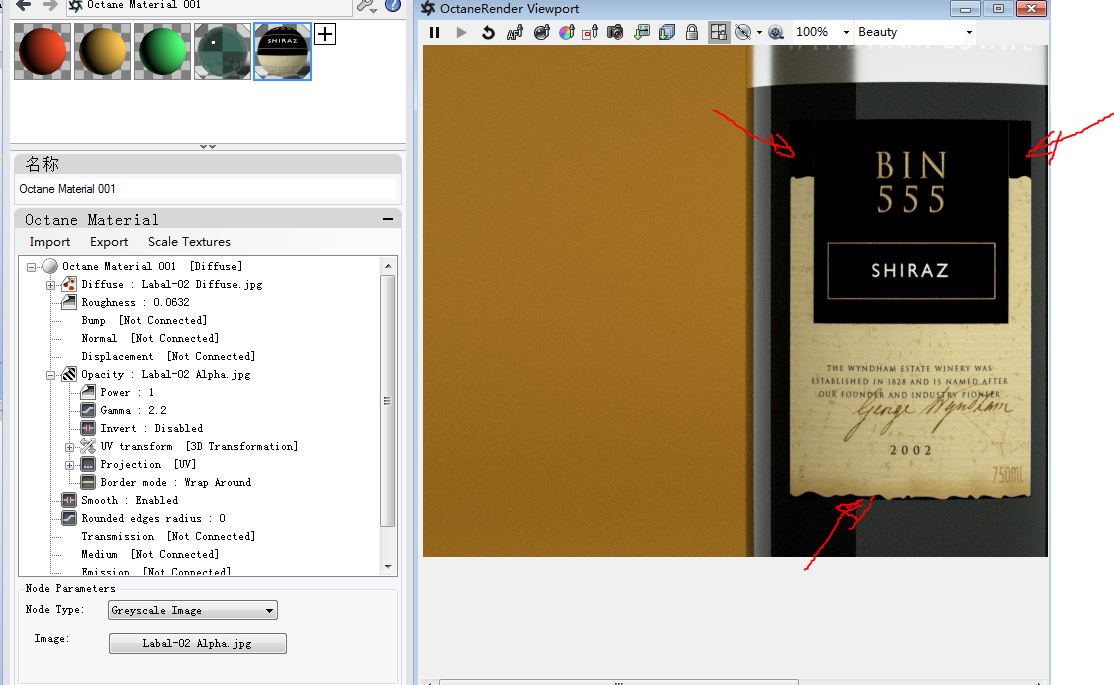This screenshot has width=1114, height=685.
Task: Click the tree scrollbar down arrow
Action: (388, 566)
